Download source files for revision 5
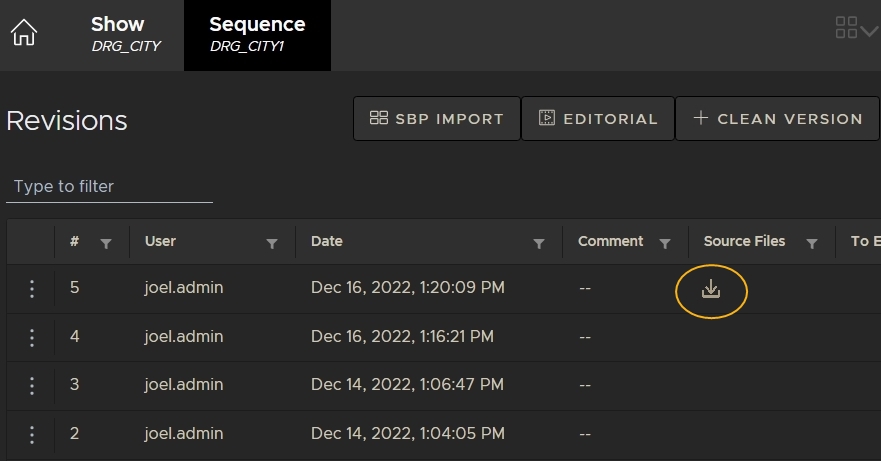Screen dimensions: 881x461 [x=711, y=289]
